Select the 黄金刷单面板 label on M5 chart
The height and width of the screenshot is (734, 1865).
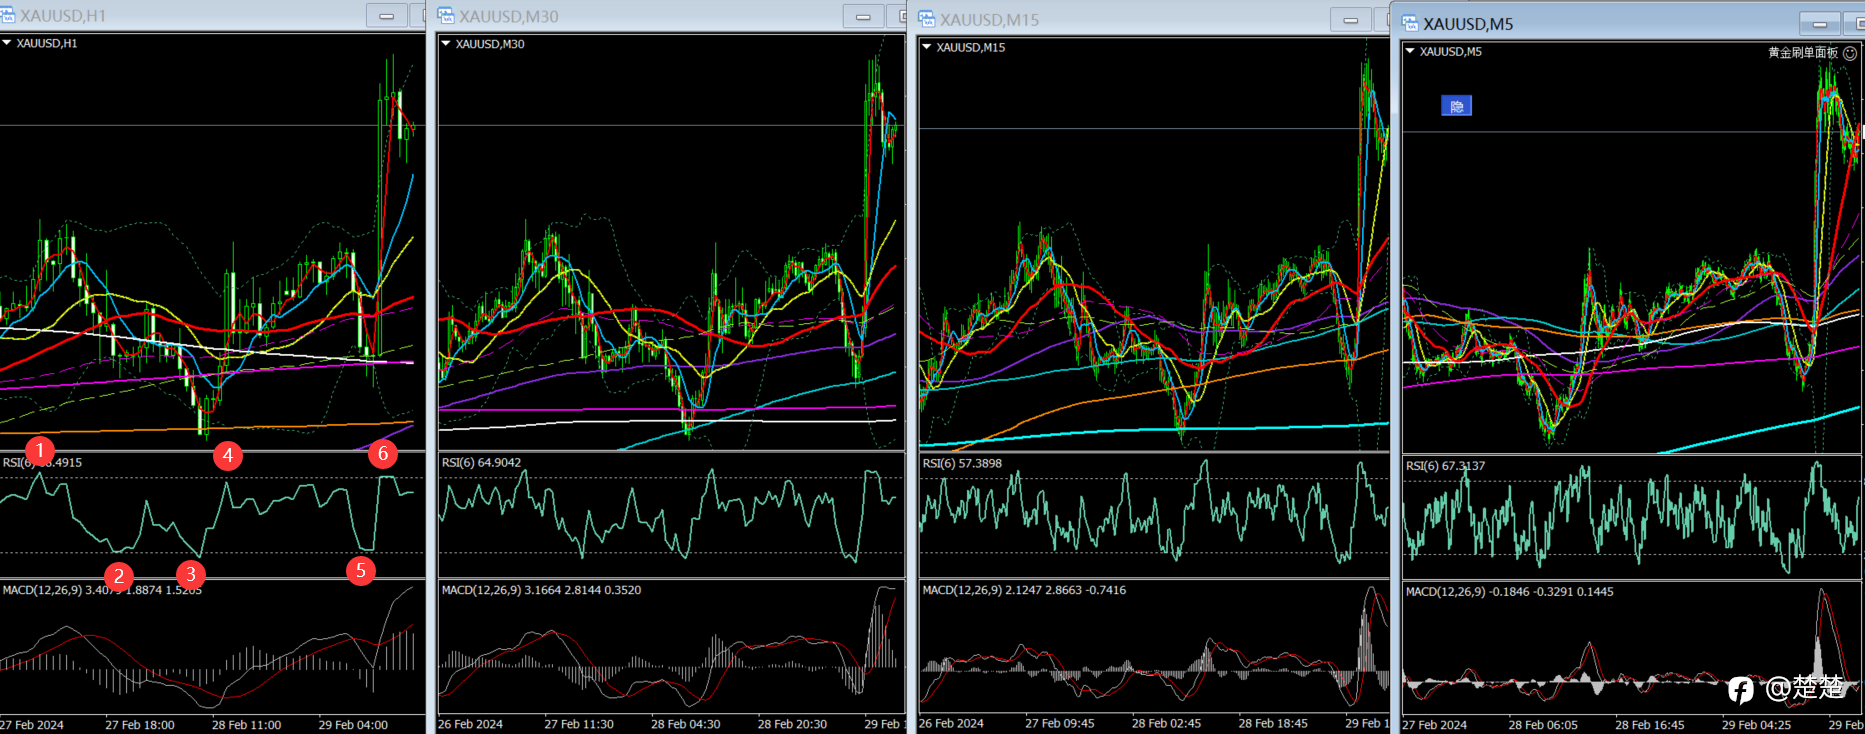click(1802, 53)
